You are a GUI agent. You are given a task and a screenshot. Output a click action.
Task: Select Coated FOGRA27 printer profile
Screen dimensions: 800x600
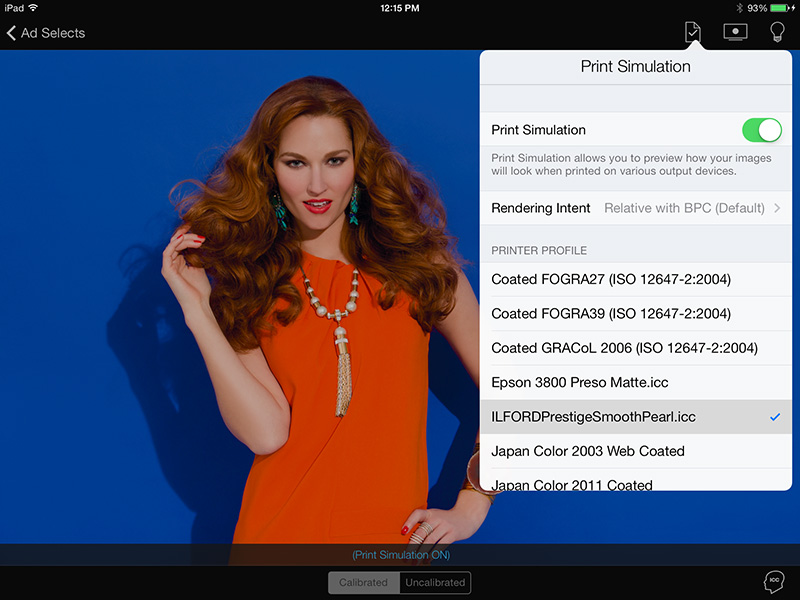(636, 280)
